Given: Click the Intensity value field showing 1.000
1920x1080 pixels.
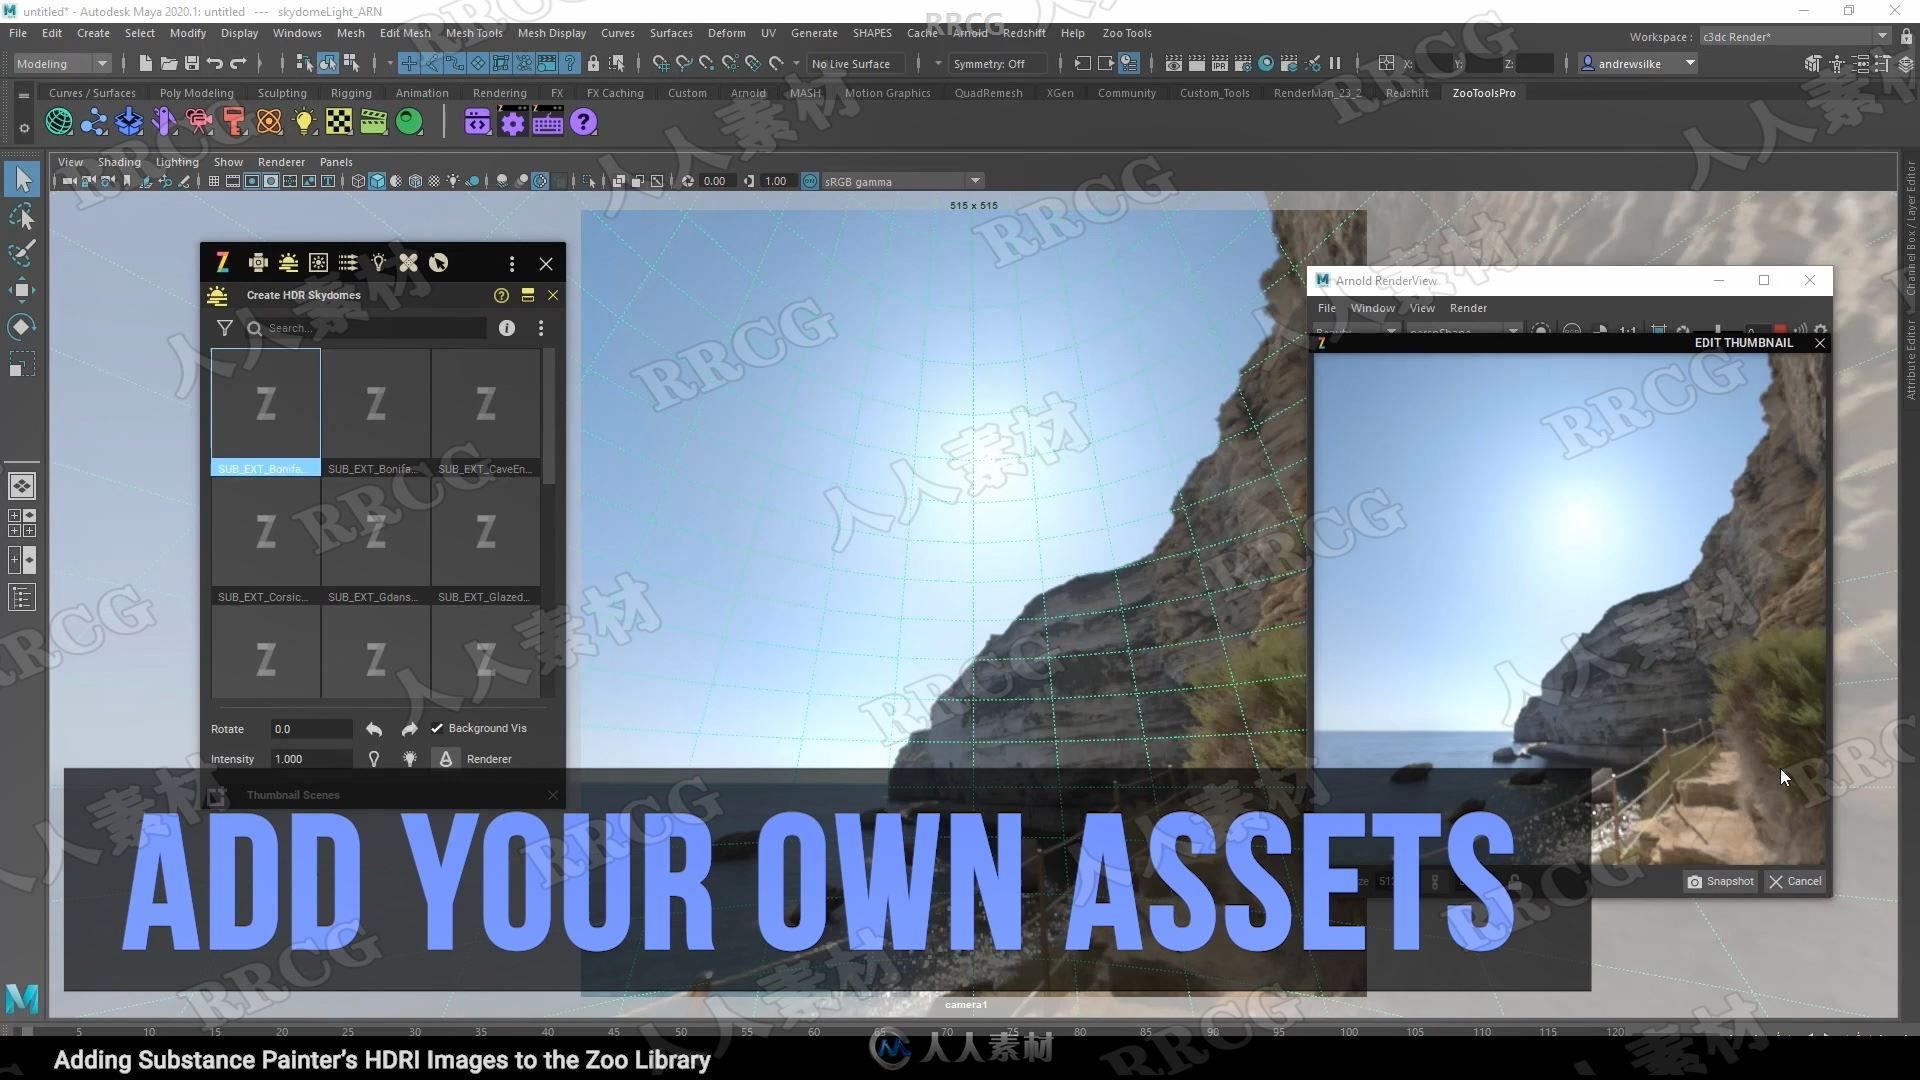Looking at the screenshot, I should click(311, 759).
